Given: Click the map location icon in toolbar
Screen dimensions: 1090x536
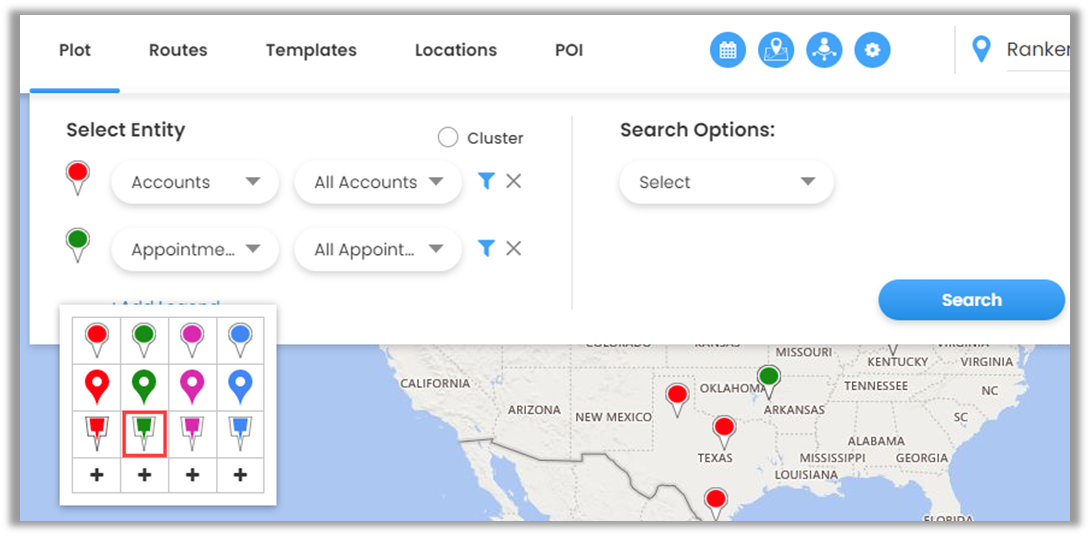Looking at the screenshot, I should pyautogui.click(x=776, y=50).
